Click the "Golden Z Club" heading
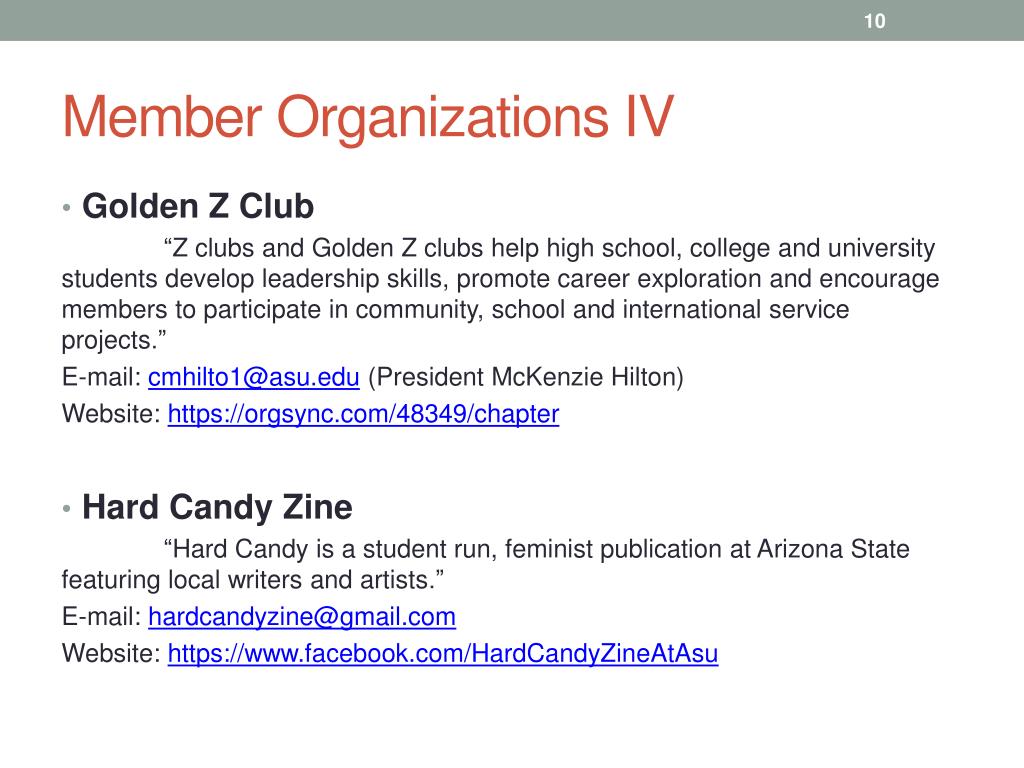 (x=198, y=206)
